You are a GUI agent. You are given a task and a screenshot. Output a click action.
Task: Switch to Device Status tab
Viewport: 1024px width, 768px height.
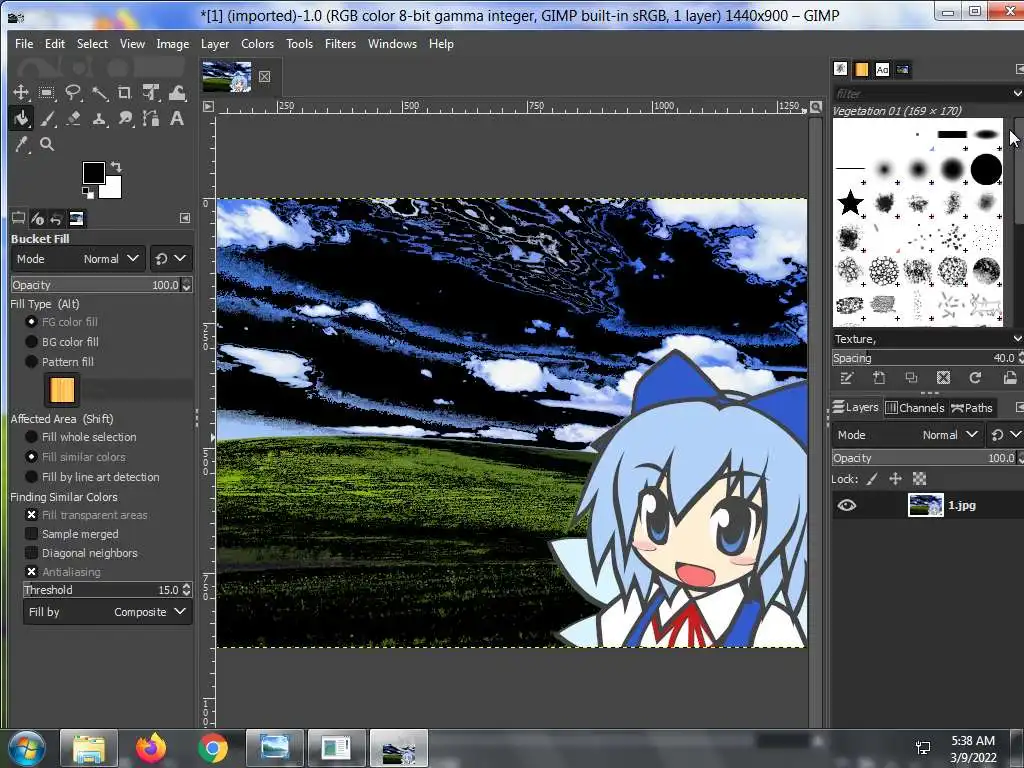pos(37,219)
